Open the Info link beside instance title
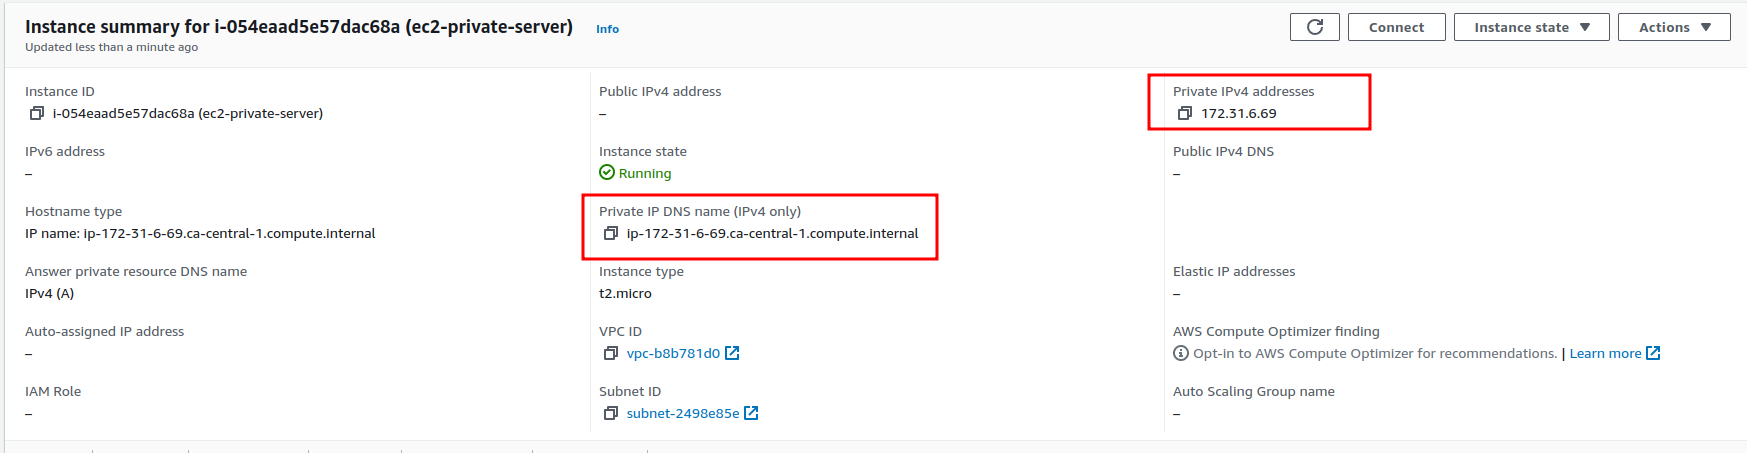Screen dimensions: 1747x453 coord(607,29)
